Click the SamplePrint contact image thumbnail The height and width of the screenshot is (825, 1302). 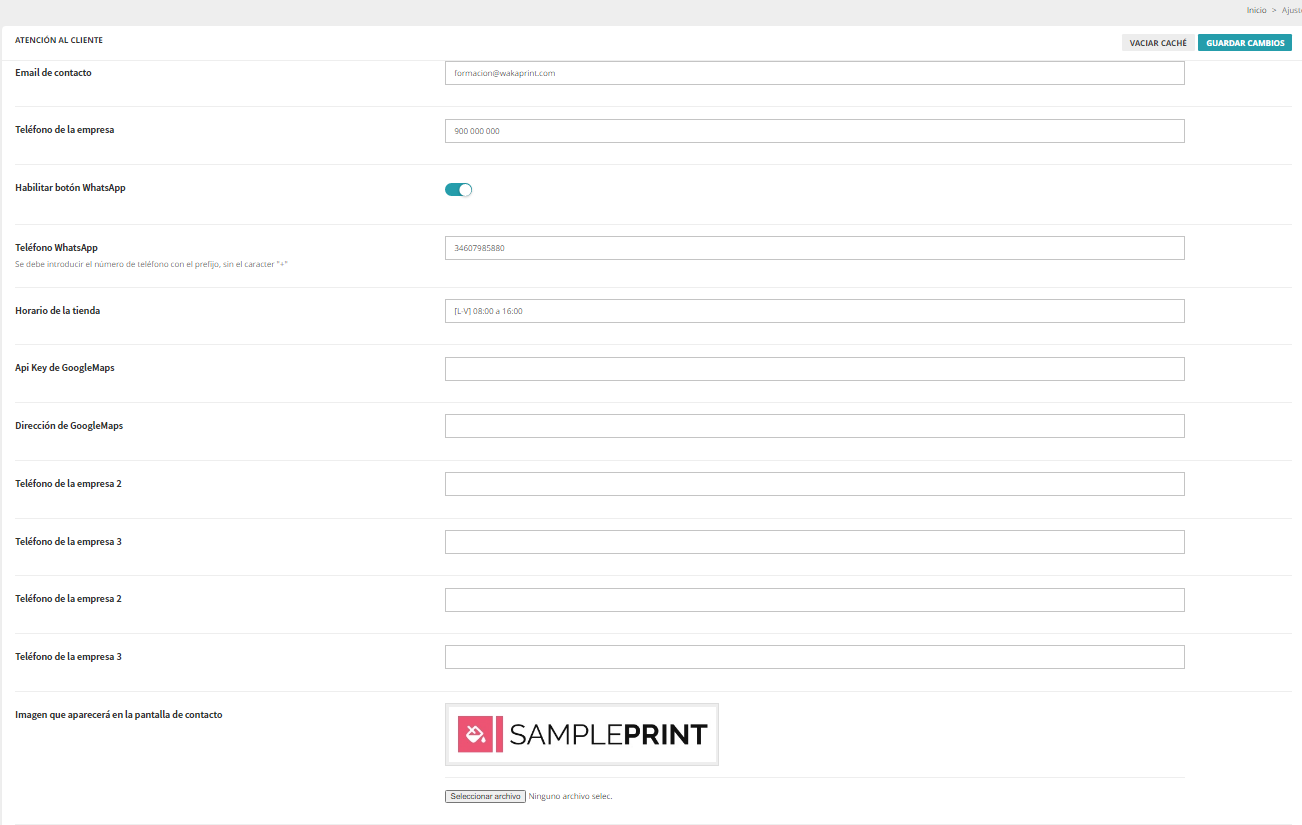[582, 735]
